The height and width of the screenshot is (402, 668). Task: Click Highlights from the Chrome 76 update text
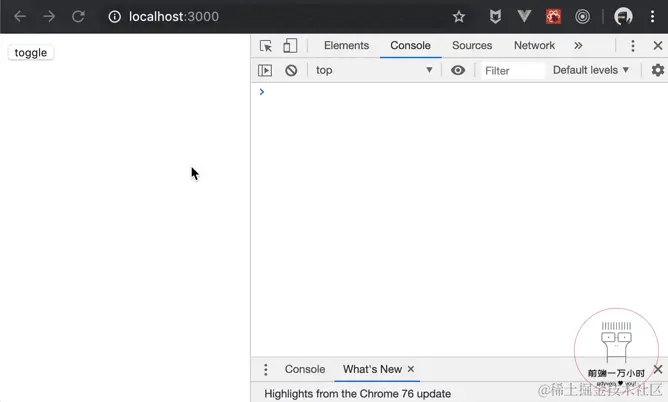(357, 394)
